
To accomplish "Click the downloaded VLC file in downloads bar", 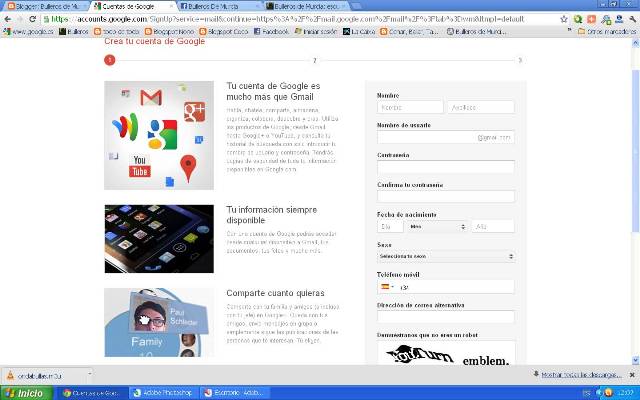I will pos(43,376).
